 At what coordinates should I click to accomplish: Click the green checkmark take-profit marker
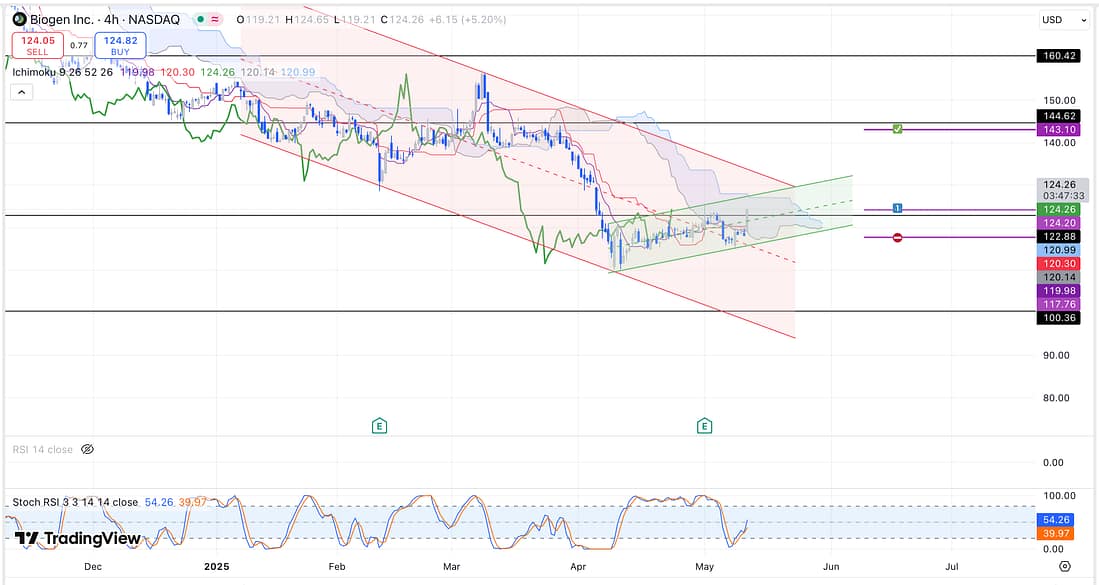(x=898, y=129)
